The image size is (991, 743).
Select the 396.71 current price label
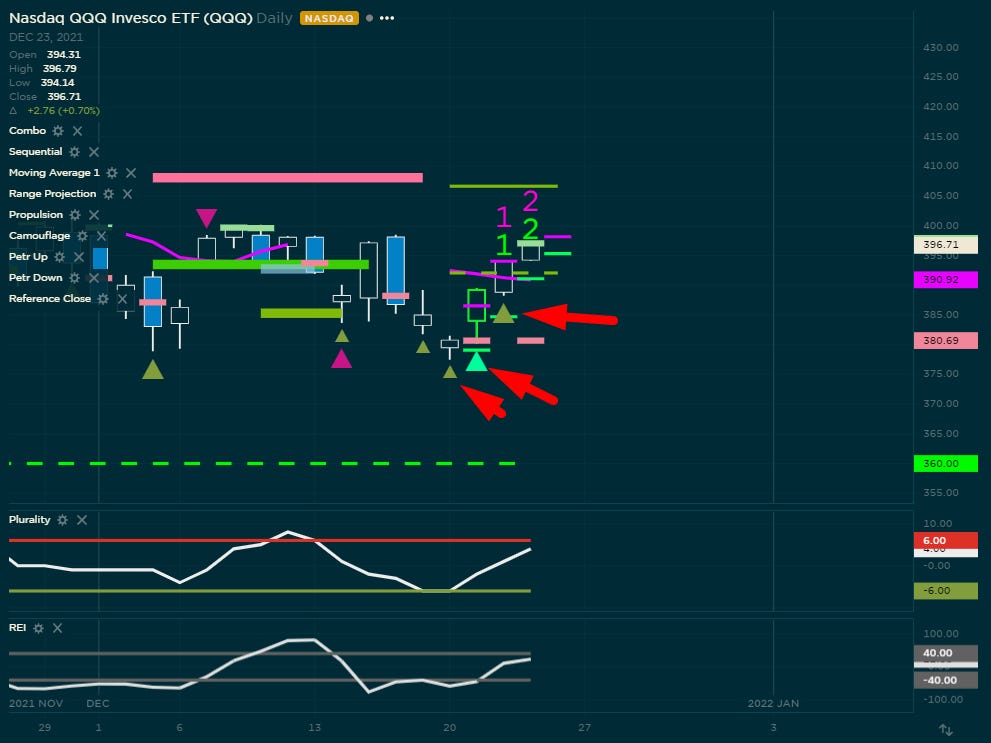tap(945, 245)
